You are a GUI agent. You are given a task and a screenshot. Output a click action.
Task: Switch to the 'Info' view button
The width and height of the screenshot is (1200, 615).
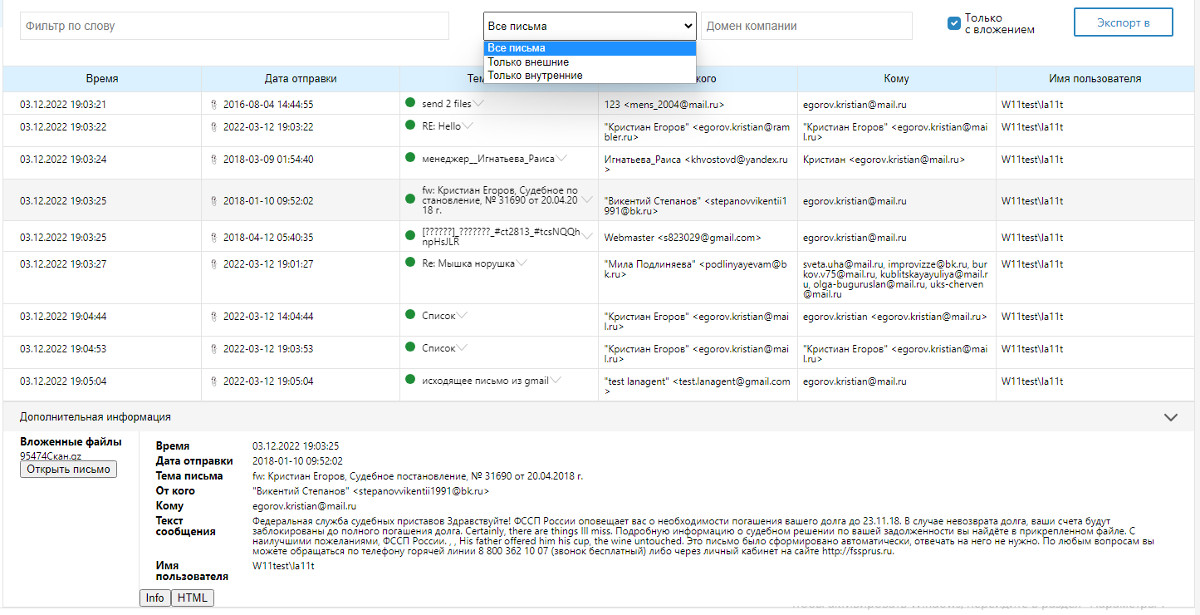(x=155, y=598)
